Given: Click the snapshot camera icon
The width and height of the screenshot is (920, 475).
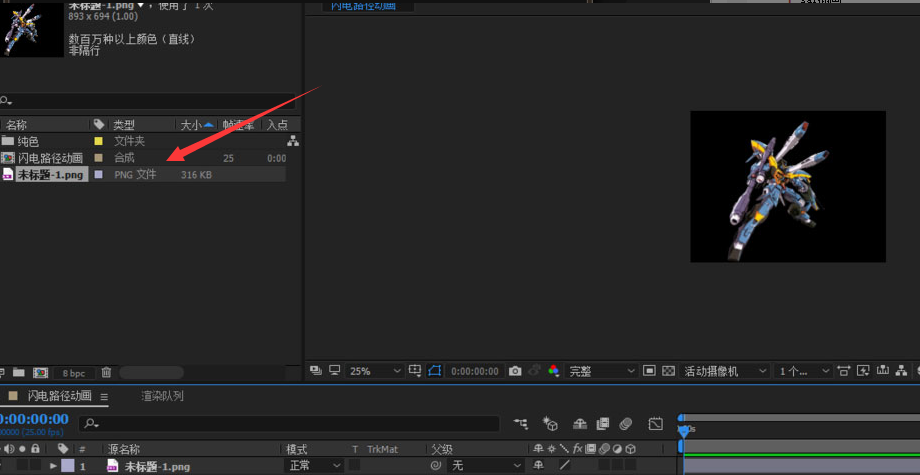Looking at the screenshot, I should 515,371.
